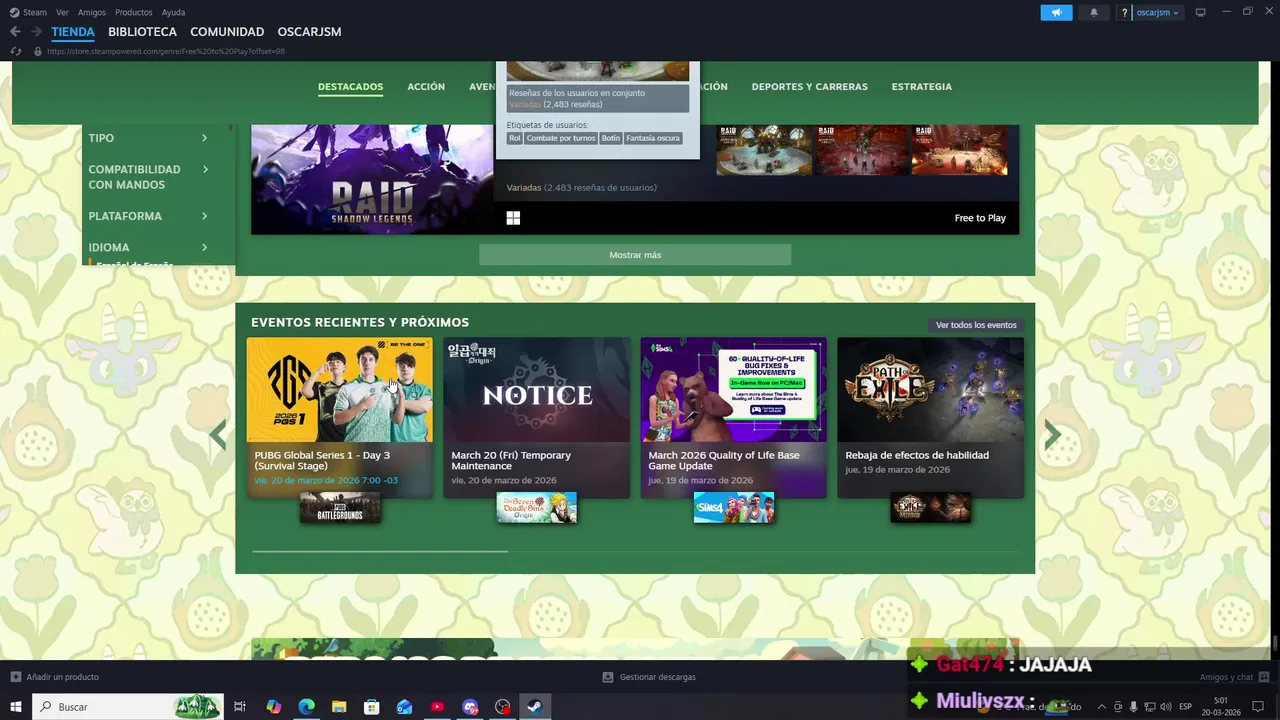Open the notifications bell
This screenshot has height=720, width=1280.
pyautogui.click(x=1093, y=12)
